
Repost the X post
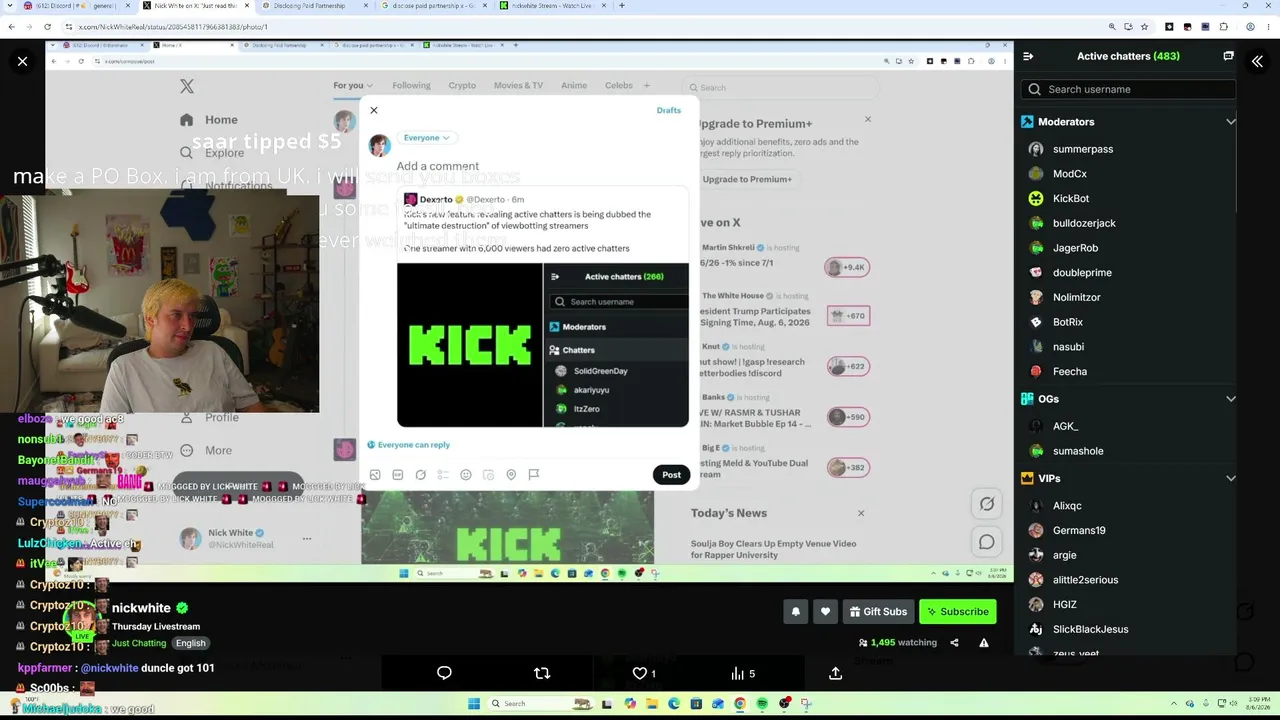542,673
